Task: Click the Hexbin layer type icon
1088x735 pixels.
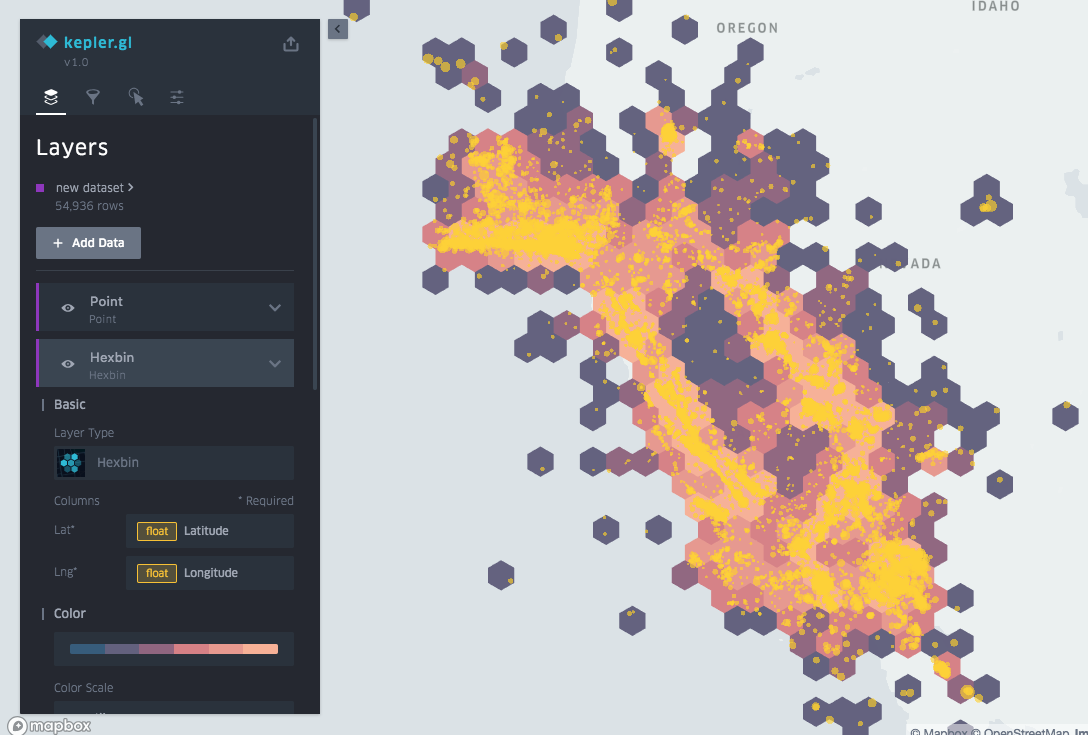Action: (71, 463)
